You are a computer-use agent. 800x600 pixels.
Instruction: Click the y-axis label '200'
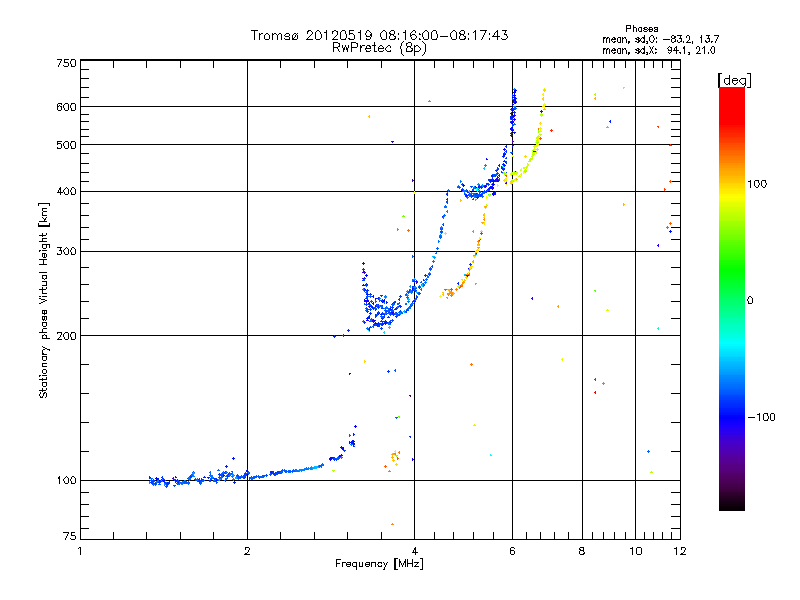tap(66, 336)
